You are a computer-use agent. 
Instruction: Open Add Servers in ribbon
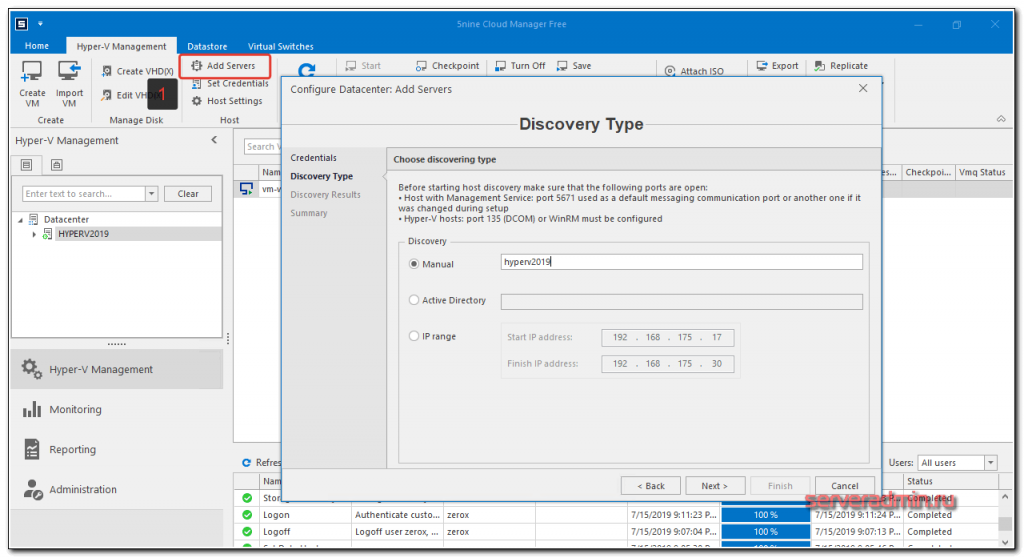[x=223, y=66]
